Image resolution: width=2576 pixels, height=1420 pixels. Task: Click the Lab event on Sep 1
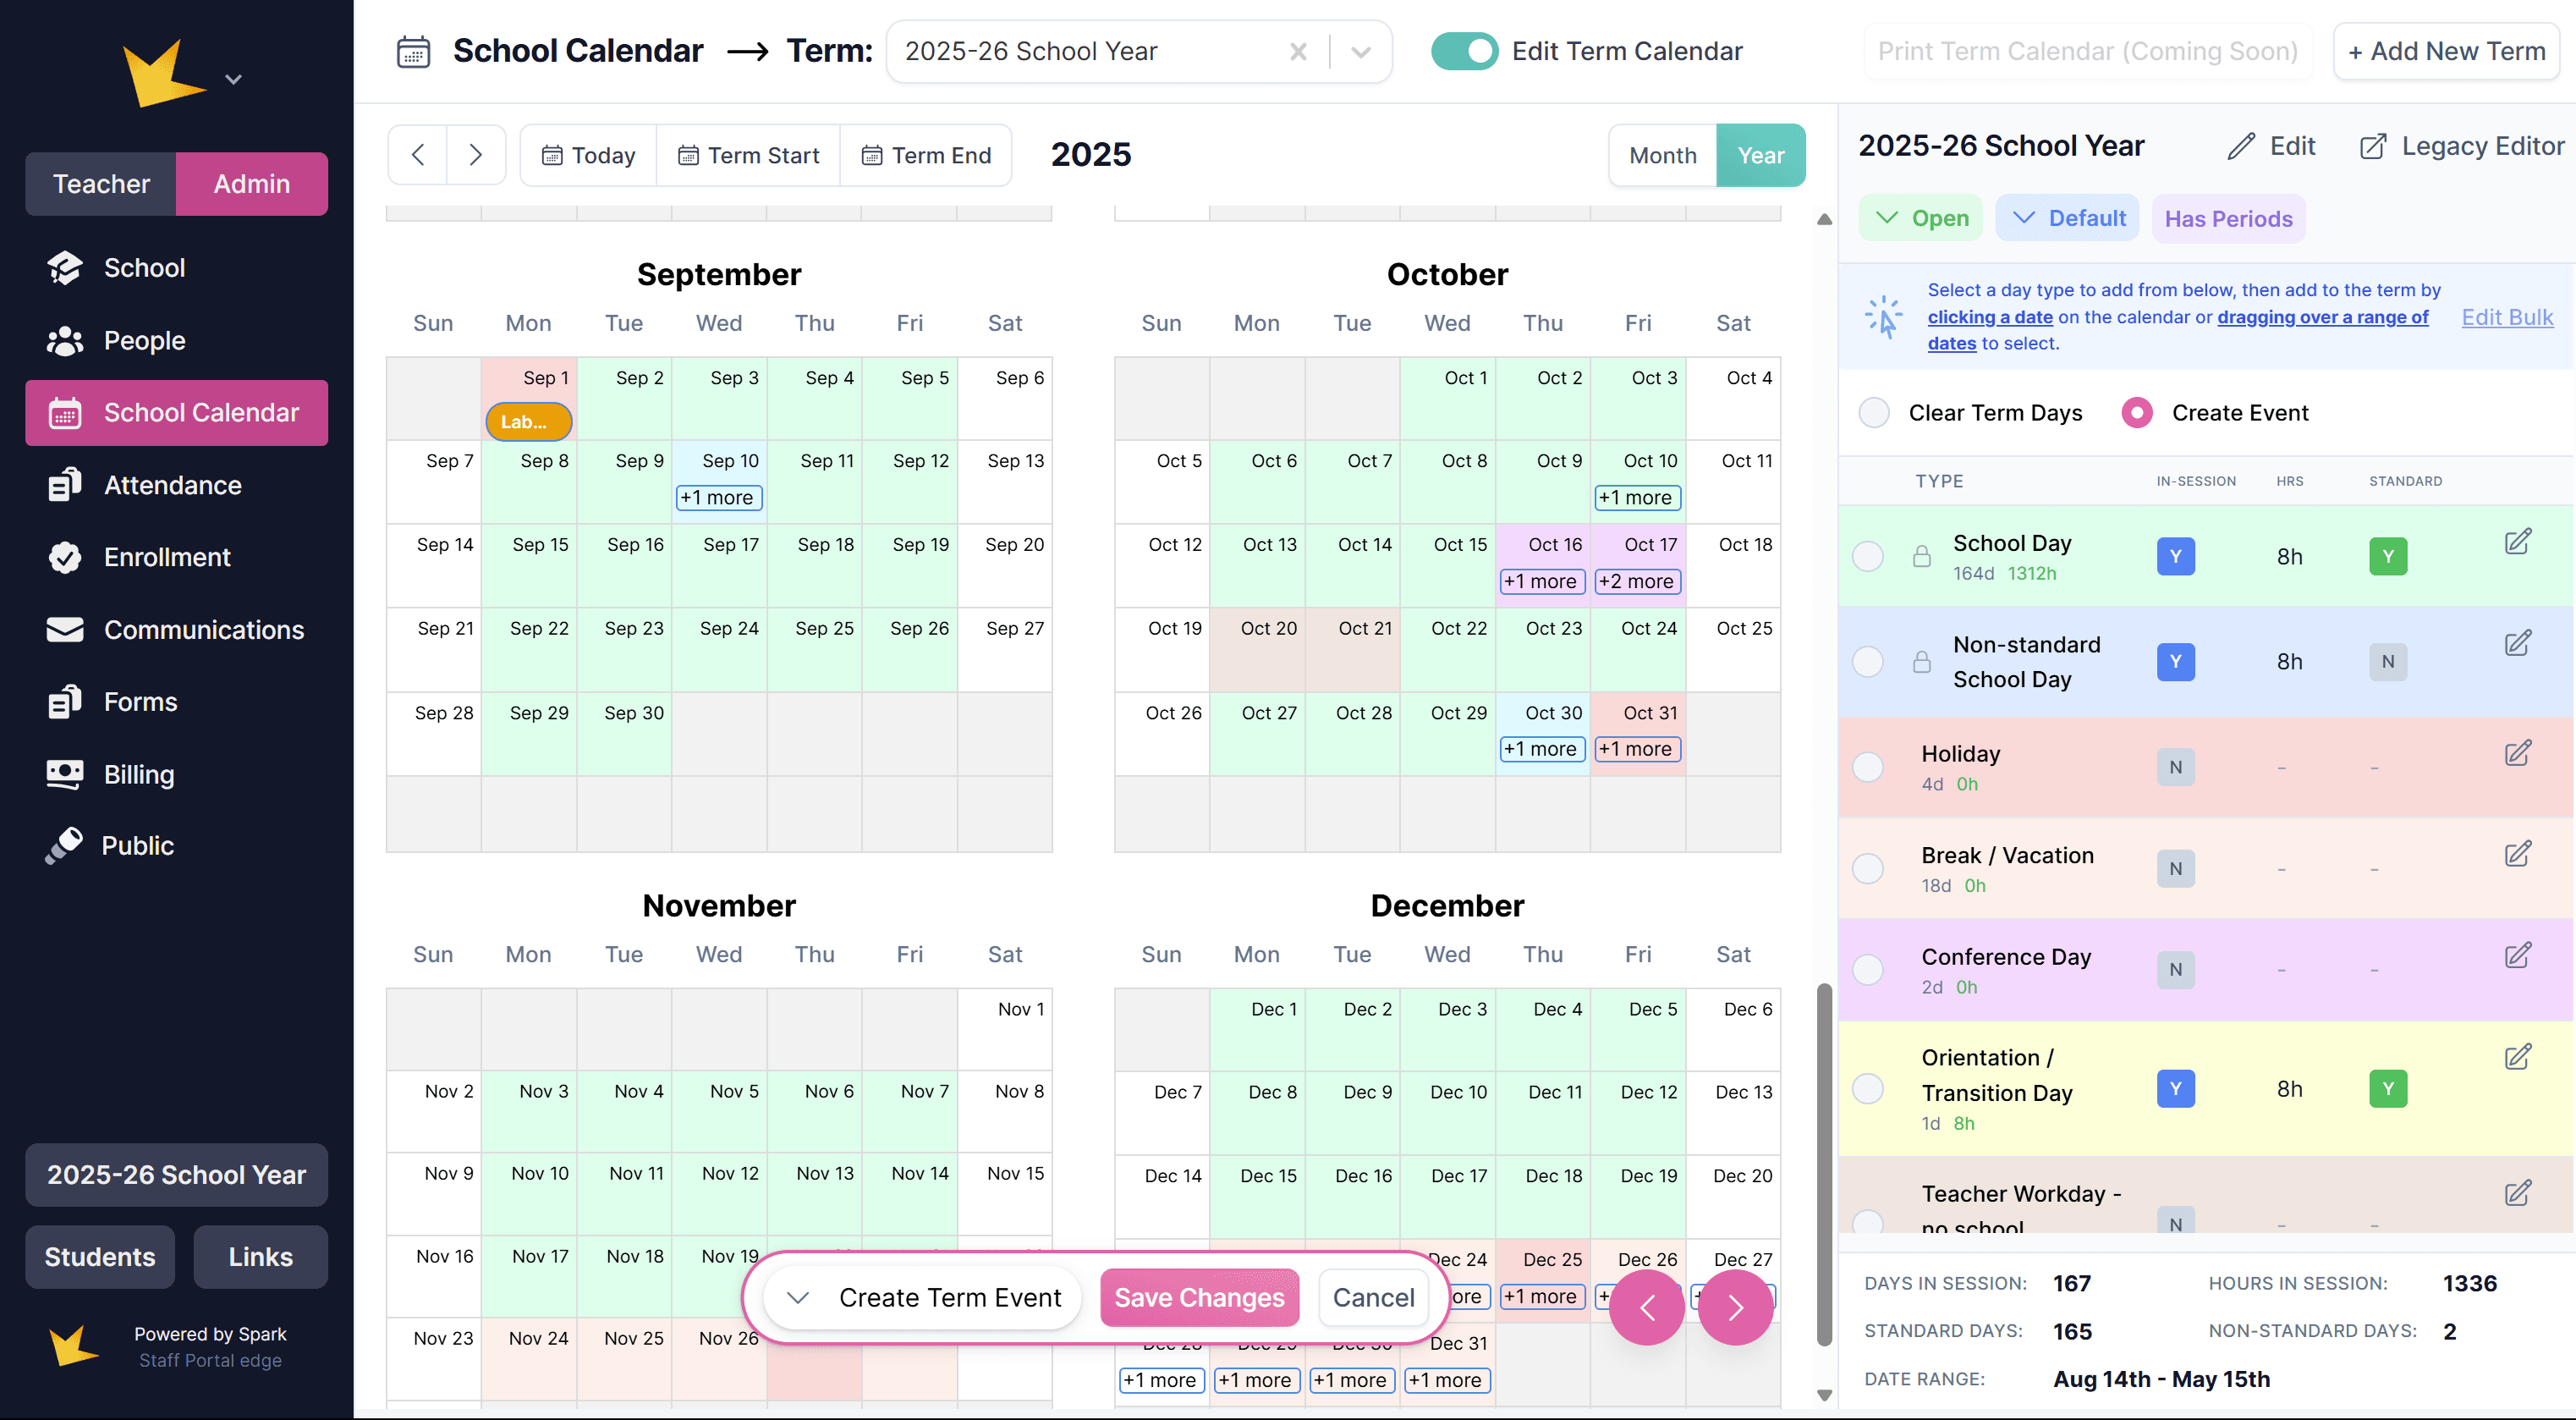tap(528, 422)
